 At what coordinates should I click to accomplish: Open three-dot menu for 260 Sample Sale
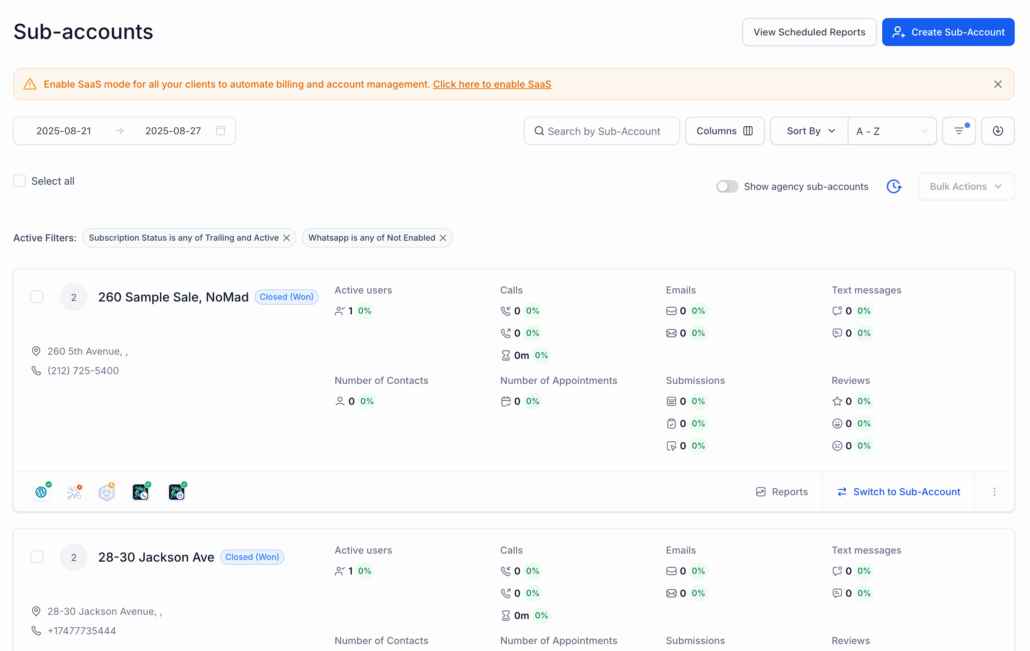click(994, 492)
